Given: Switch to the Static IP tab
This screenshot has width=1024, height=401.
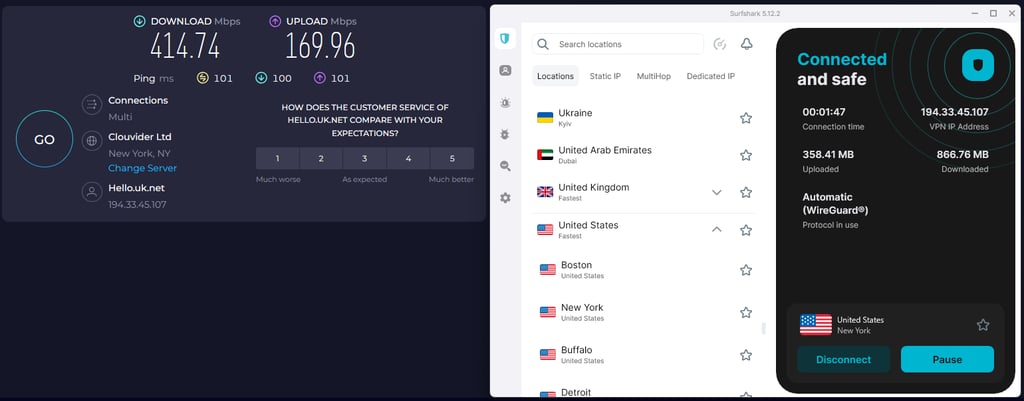Looking at the screenshot, I should (605, 76).
